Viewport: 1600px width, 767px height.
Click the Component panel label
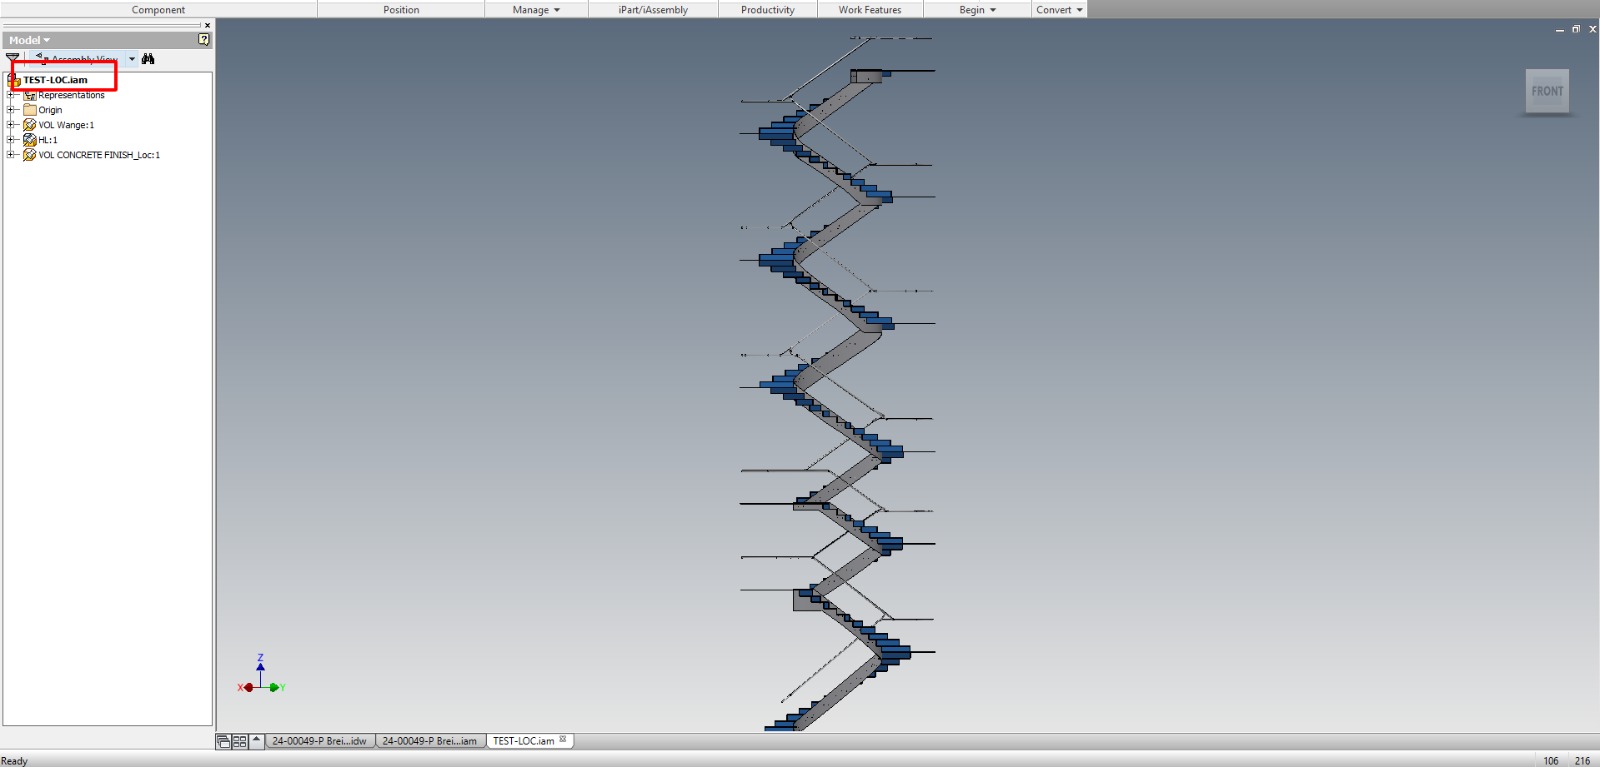tap(158, 10)
